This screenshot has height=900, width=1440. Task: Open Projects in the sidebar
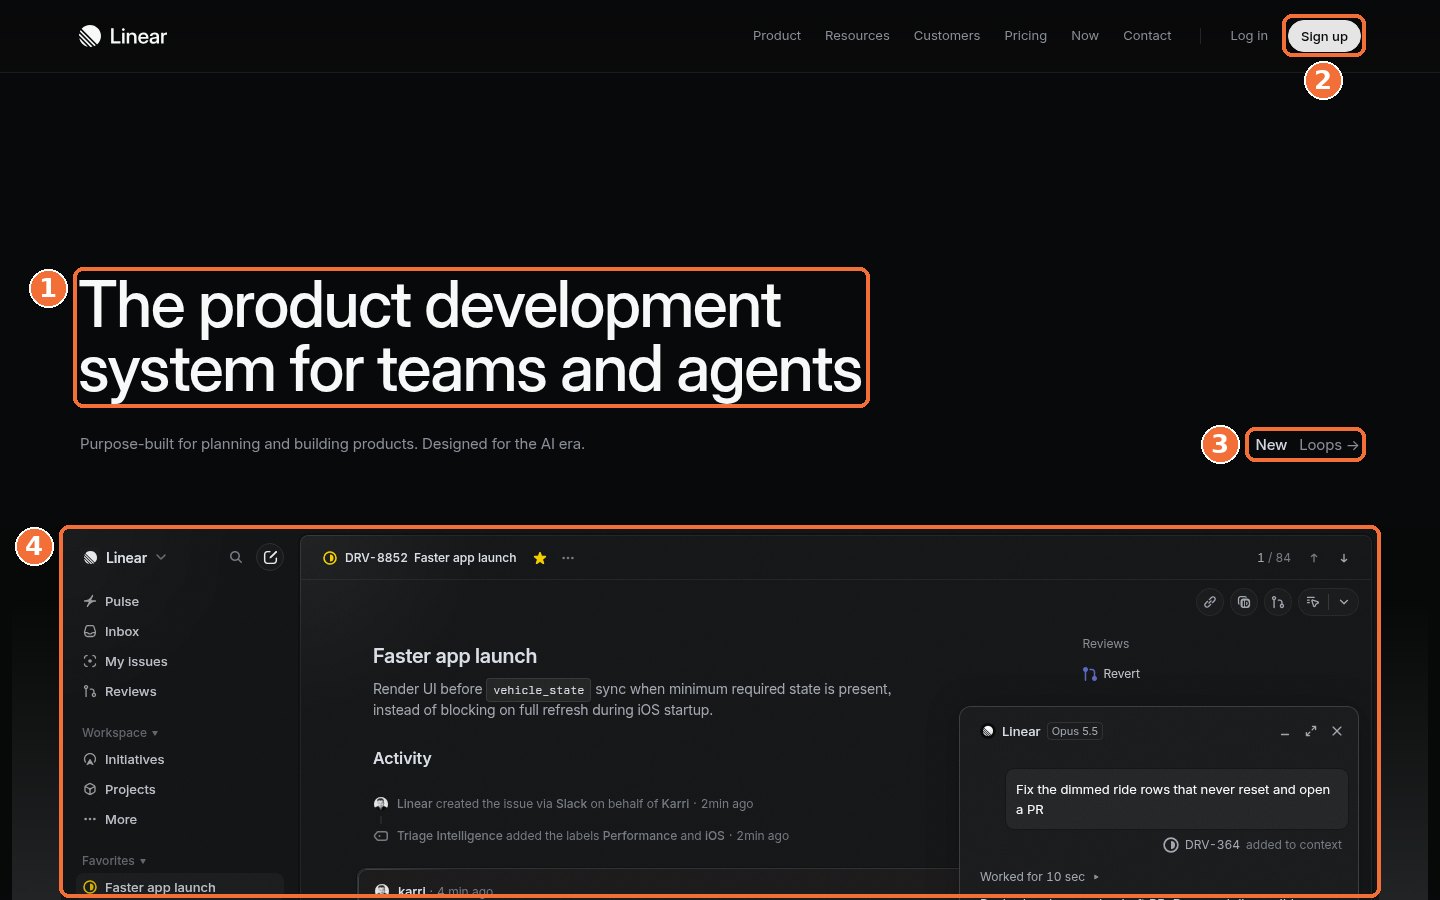180,789
